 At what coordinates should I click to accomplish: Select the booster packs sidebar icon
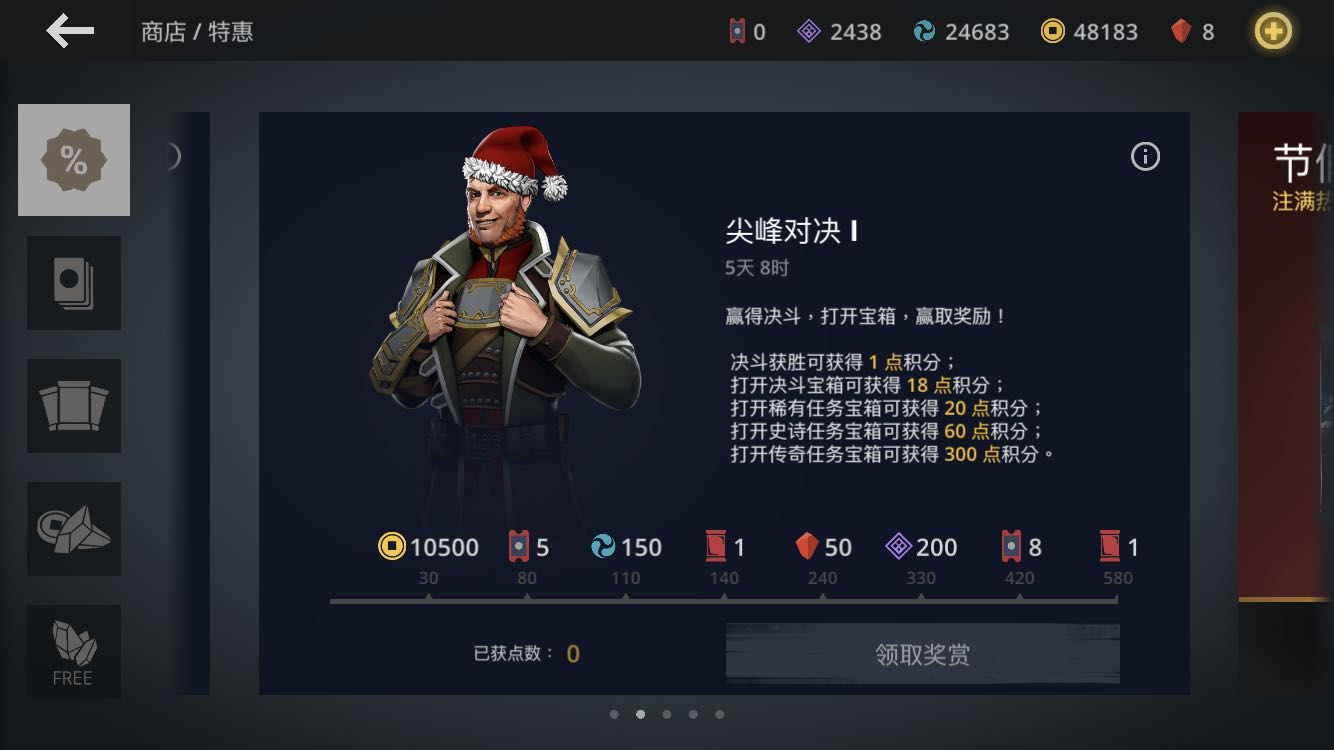(74, 406)
